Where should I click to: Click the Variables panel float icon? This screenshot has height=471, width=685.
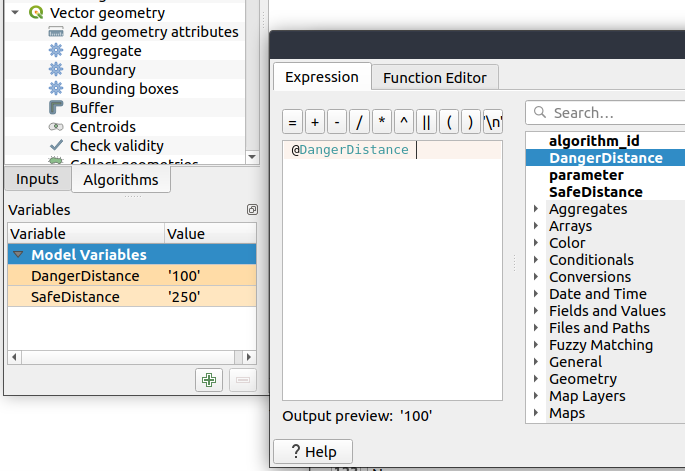point(253,210)
